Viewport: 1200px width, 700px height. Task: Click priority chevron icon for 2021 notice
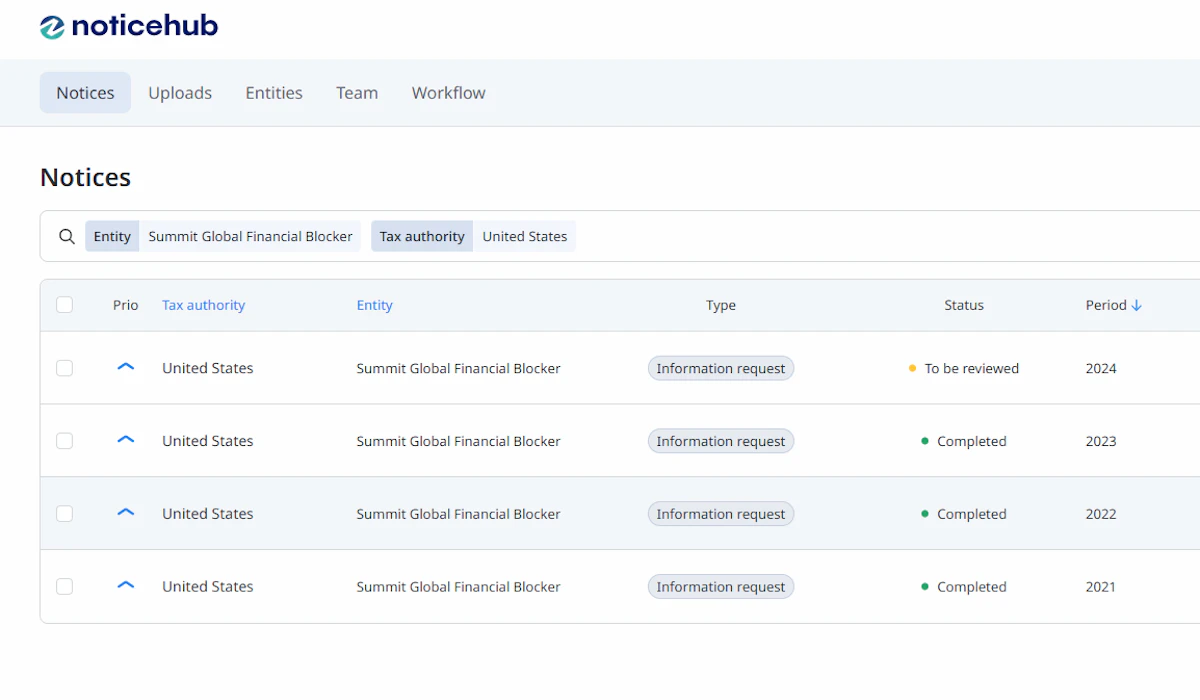click(x=125, y=586)
